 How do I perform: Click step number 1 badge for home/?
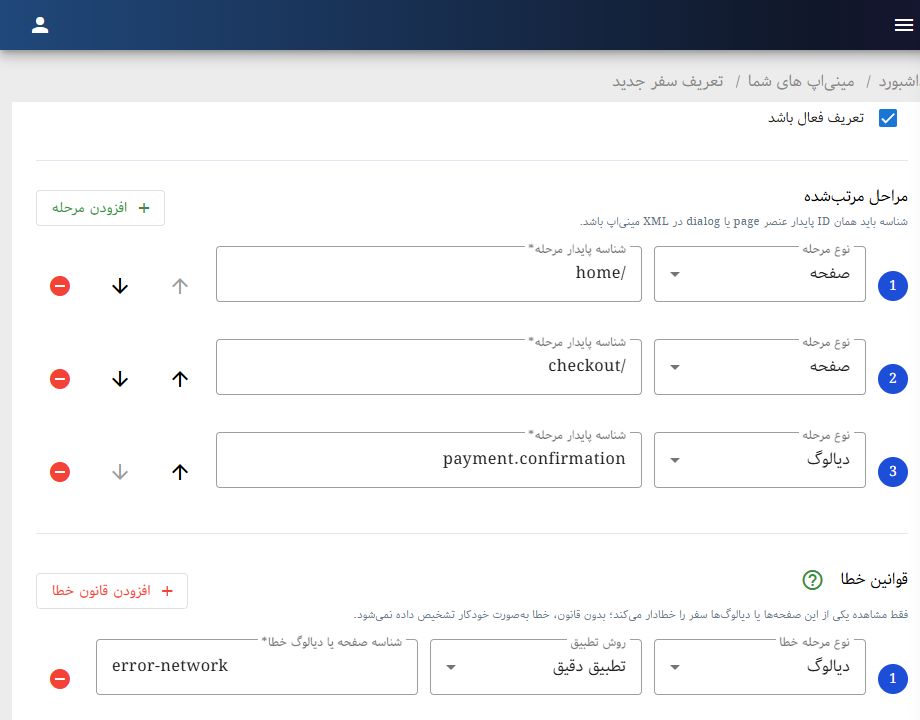[x=892, y=286]
